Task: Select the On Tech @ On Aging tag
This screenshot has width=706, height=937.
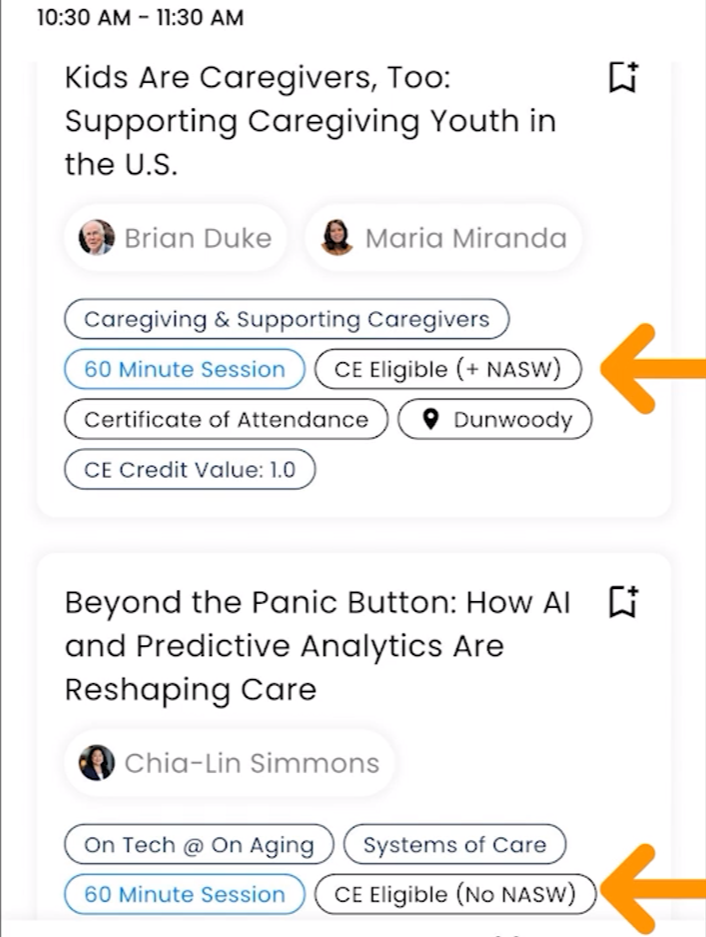Action: [x=198, y=845]
